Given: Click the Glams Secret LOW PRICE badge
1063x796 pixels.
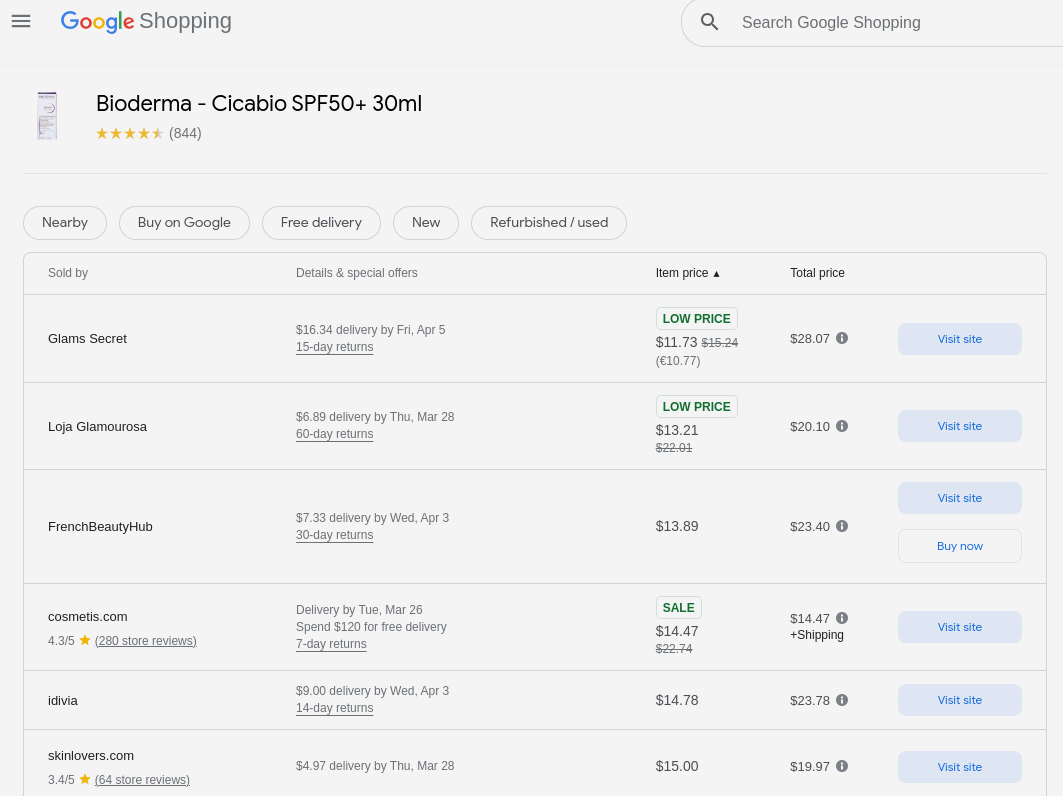Looking at the screenshot, I should click(x=696, y=319).
